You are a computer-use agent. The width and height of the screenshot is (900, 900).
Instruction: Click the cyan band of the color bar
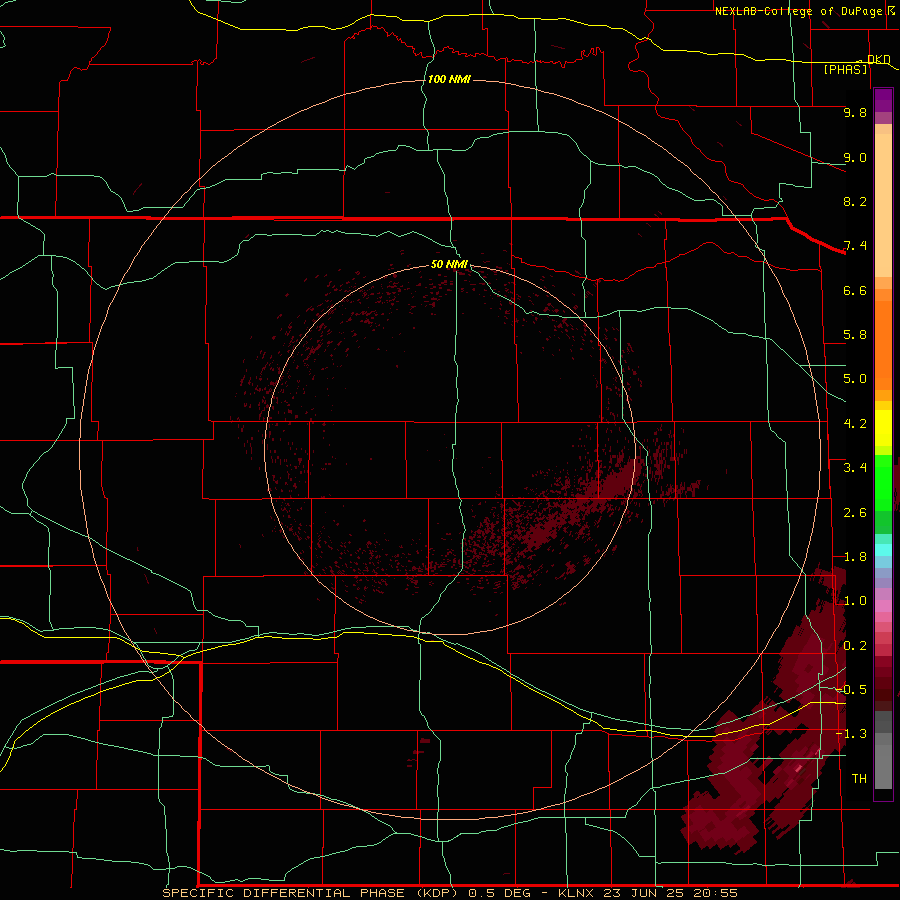pos(883,550)
